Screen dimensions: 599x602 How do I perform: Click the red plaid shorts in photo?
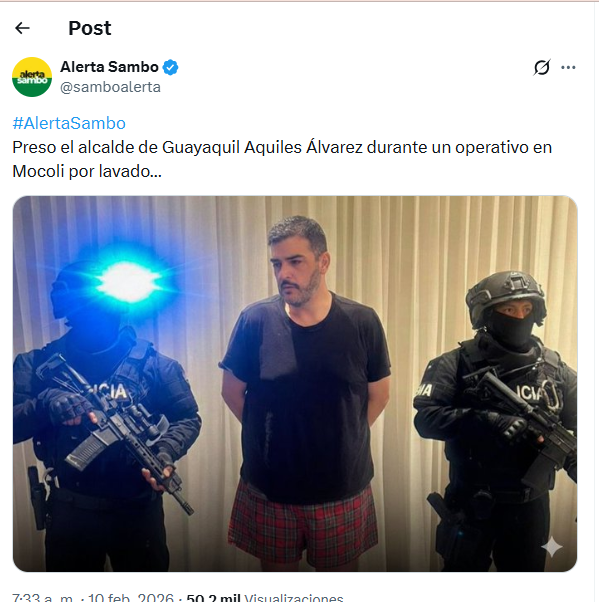(x=303, y=524)
